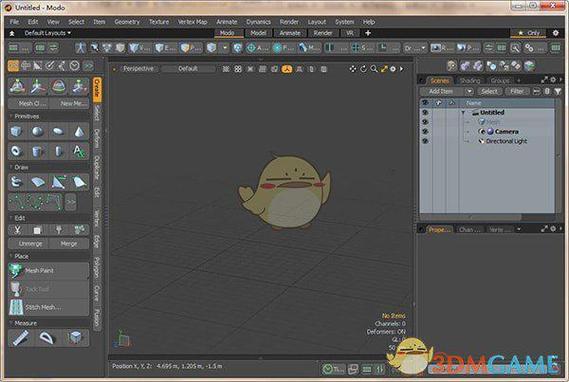569x382 pixels.
Task: Open the Default shading style dropdown
Action: pyautogui.click(x=188, y=69)
